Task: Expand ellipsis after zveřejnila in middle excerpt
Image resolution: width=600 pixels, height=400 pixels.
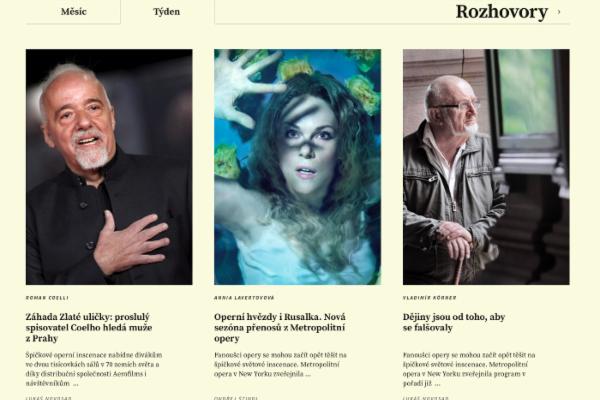Action: [308, 374]
